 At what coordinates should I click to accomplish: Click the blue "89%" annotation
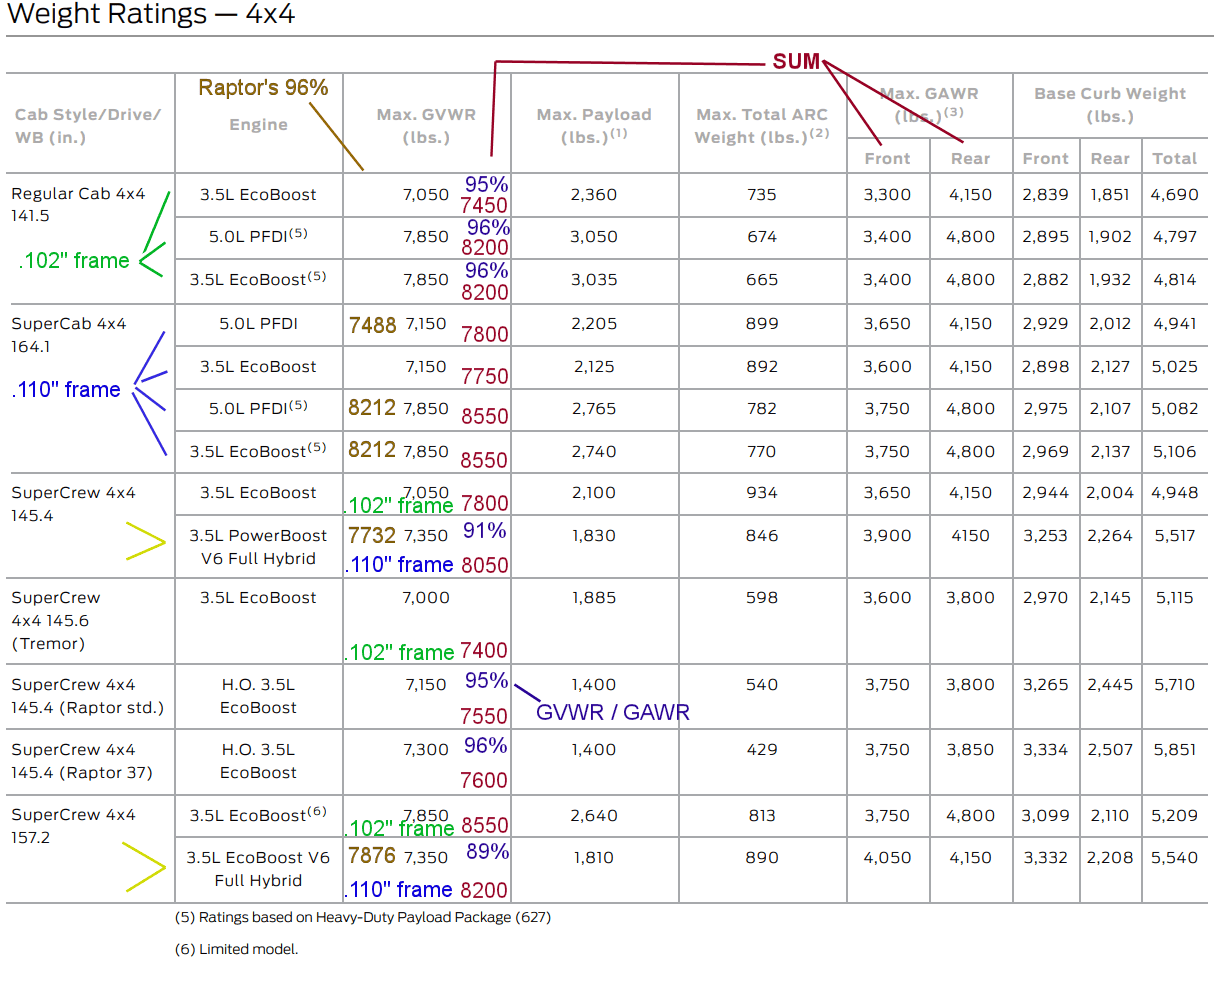pyautogui.click(x=487, y=852)
